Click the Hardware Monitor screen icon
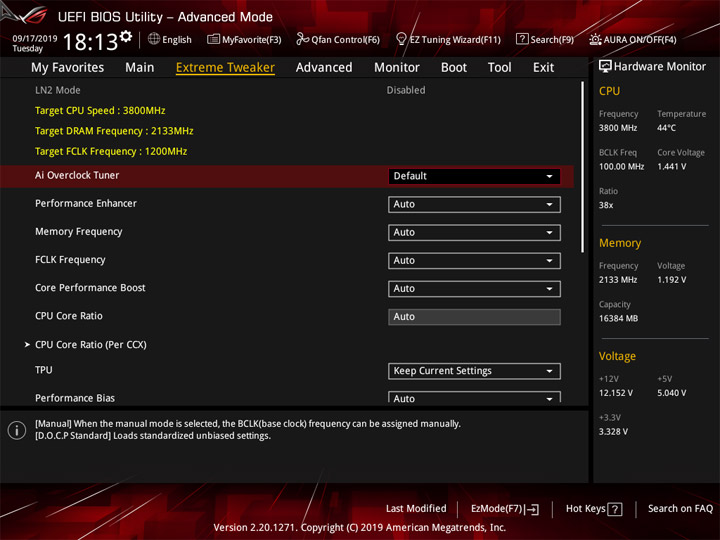This screenshot has height=540, width=720. coord(605,66)
